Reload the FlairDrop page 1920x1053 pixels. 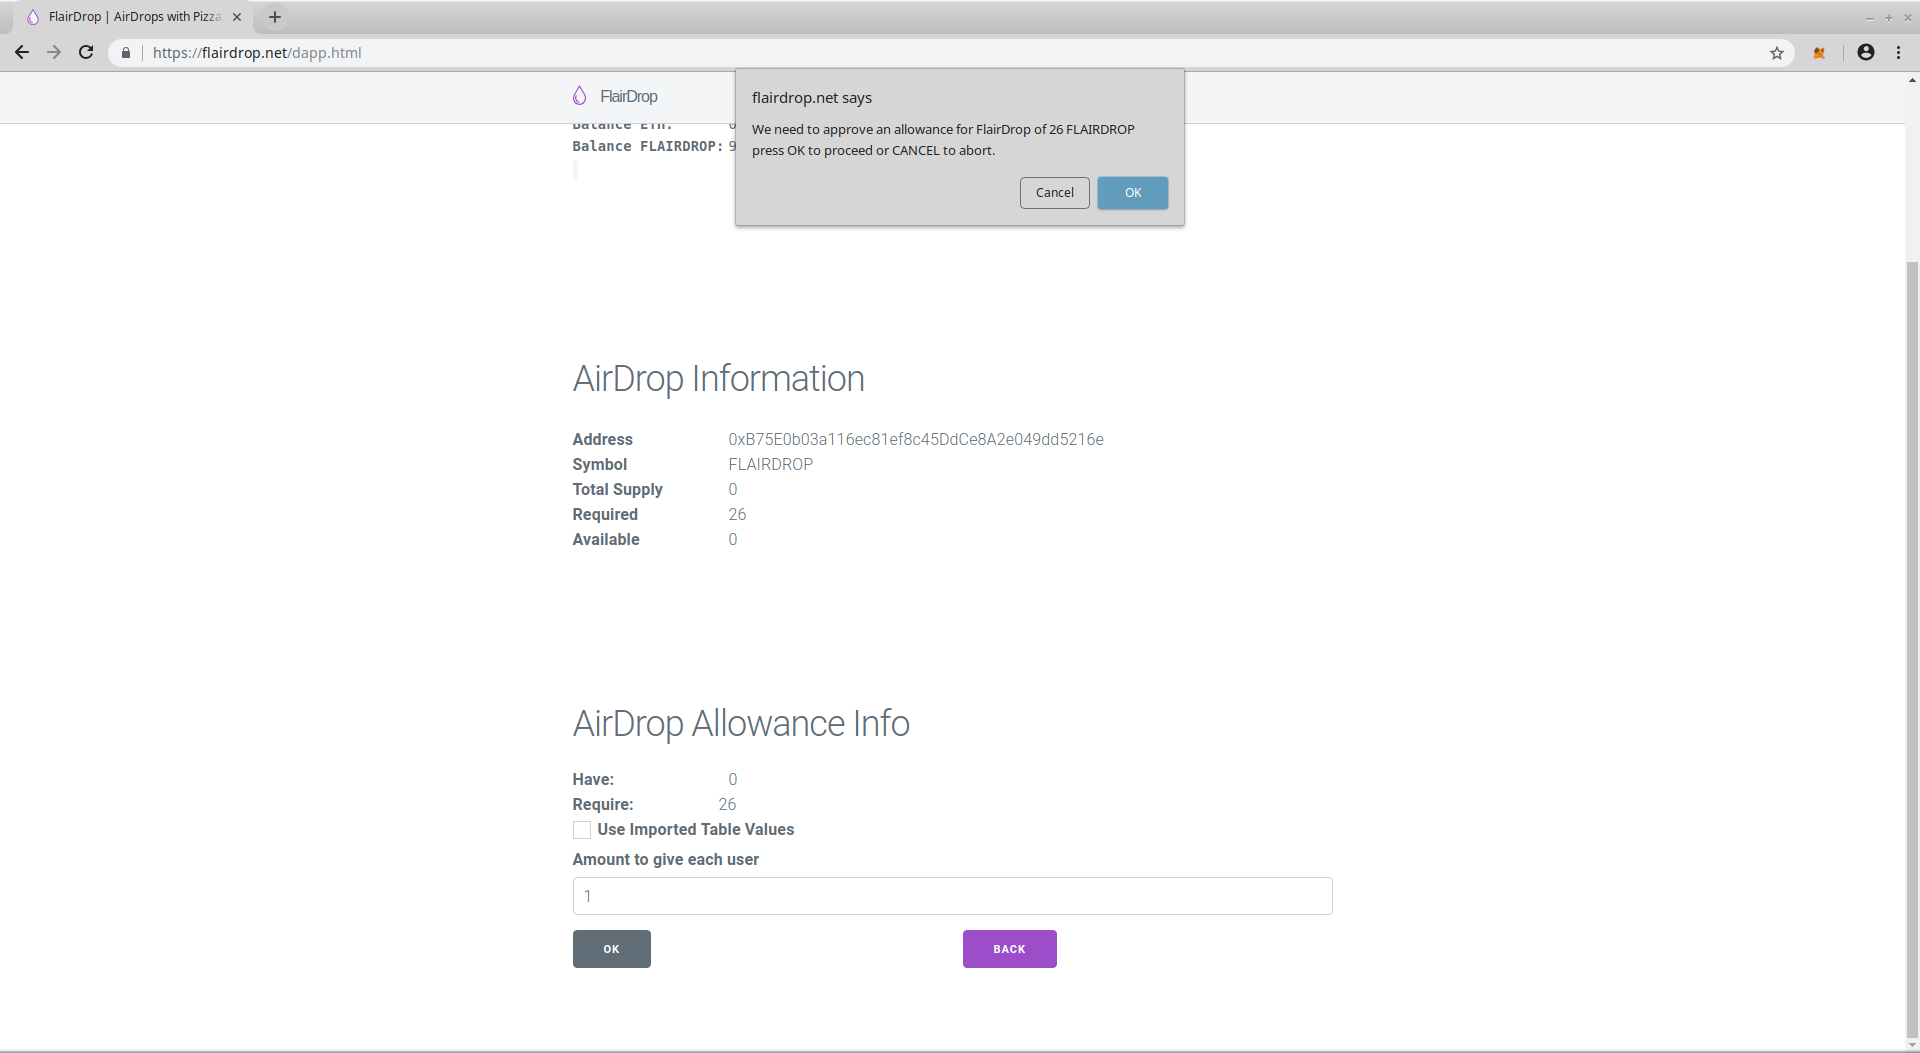86,53
